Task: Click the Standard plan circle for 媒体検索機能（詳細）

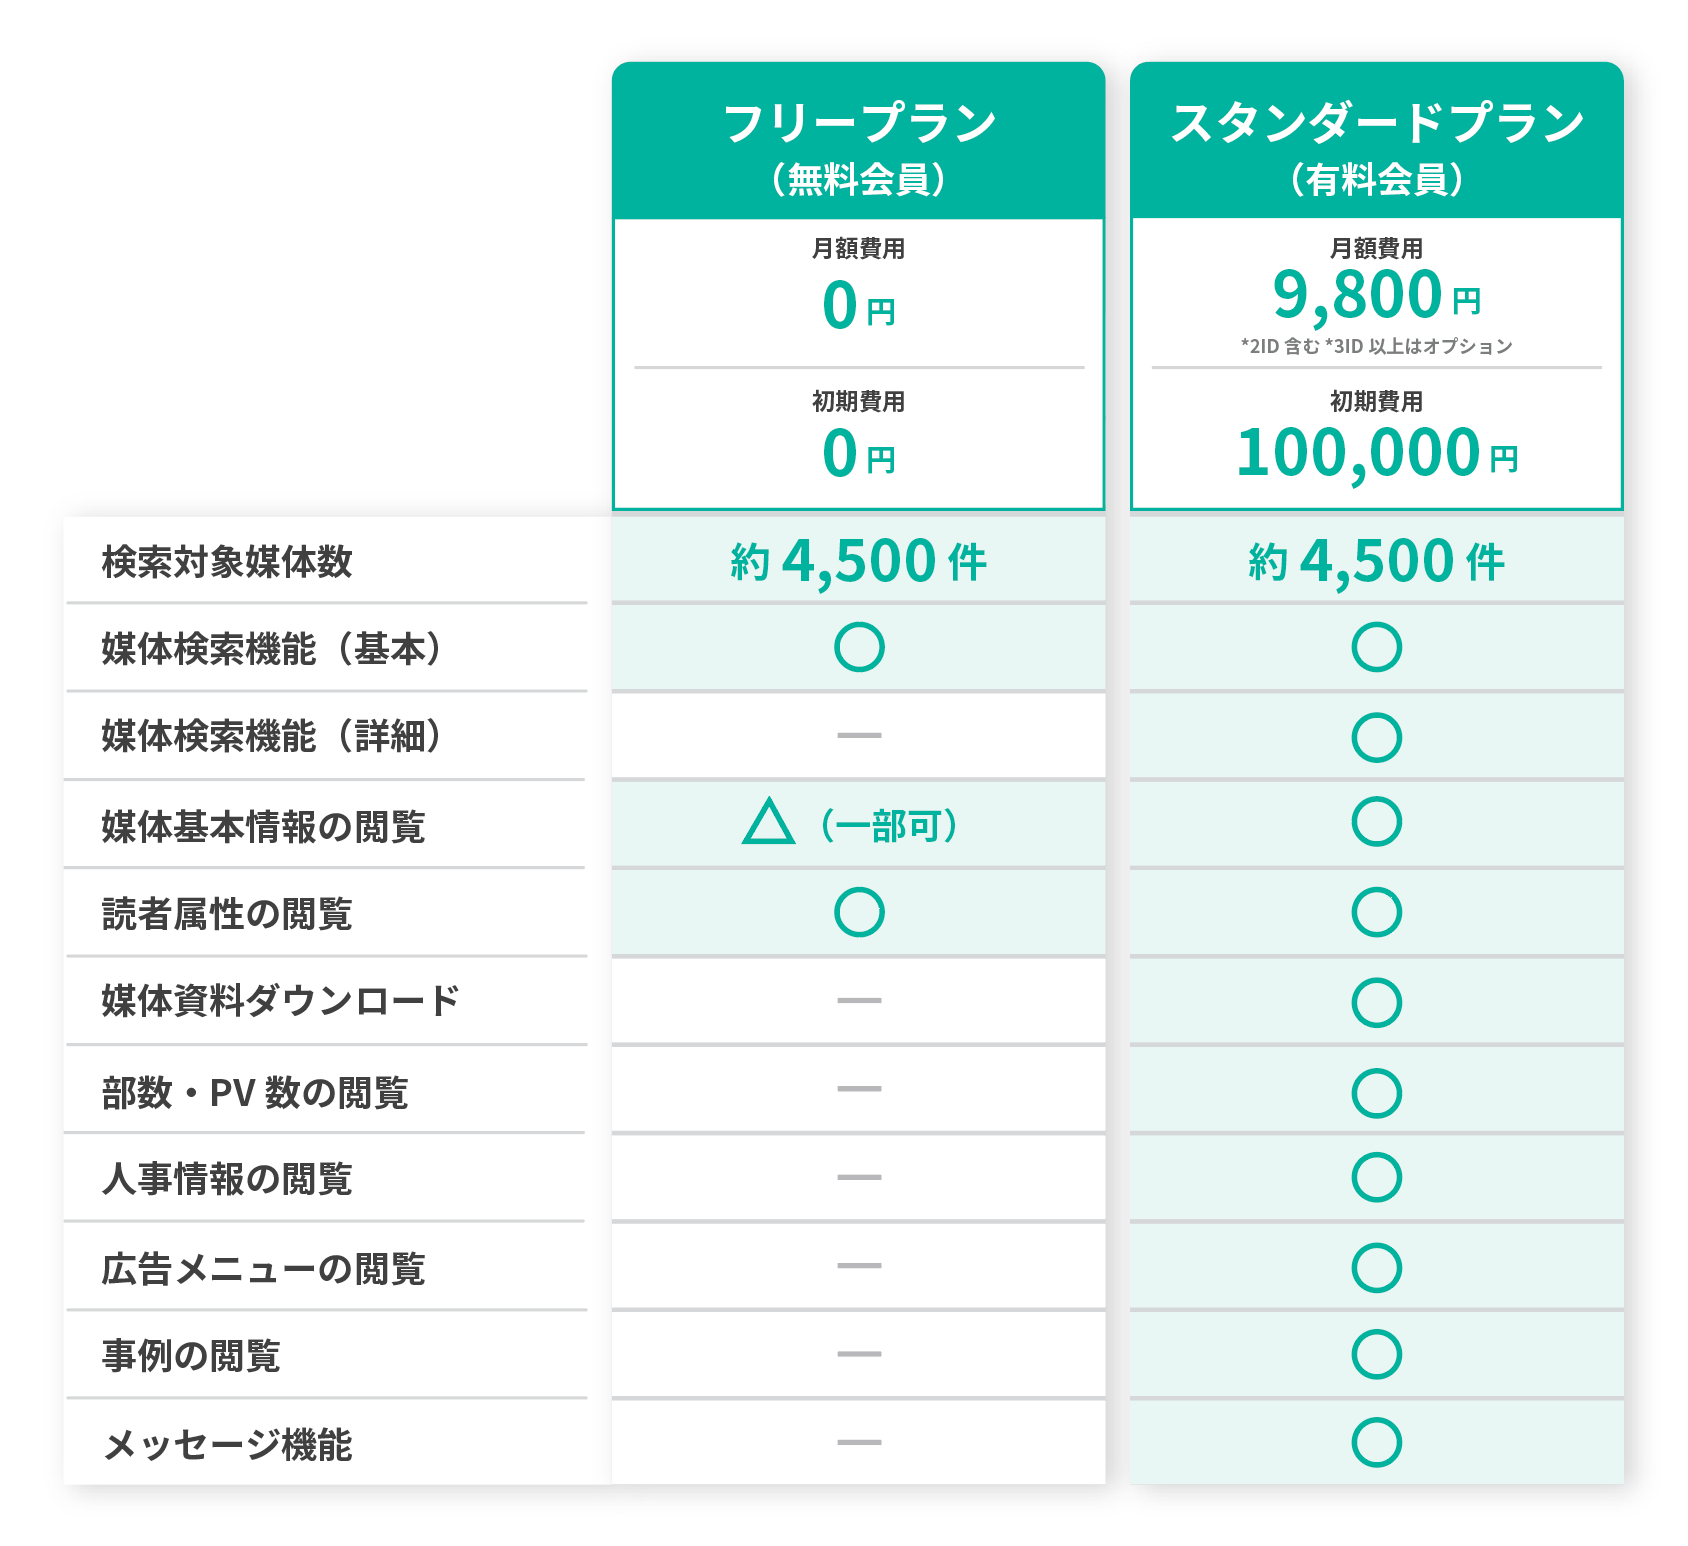Action: click(x=1376, y=737)
